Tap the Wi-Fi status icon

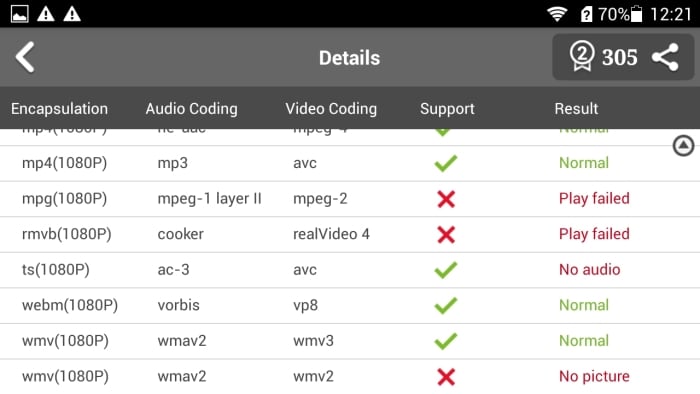point(557,14)
